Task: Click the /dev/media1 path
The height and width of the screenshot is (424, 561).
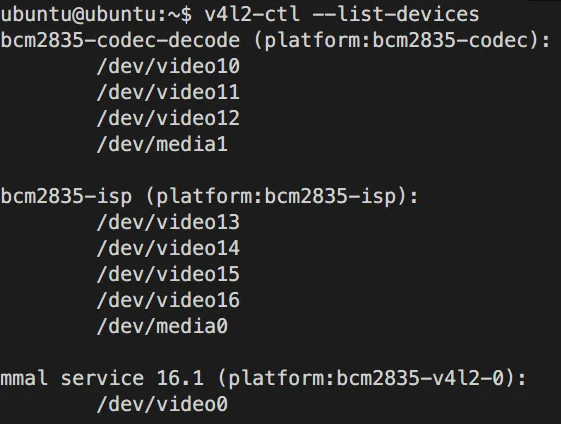Action: pos(162,145)
